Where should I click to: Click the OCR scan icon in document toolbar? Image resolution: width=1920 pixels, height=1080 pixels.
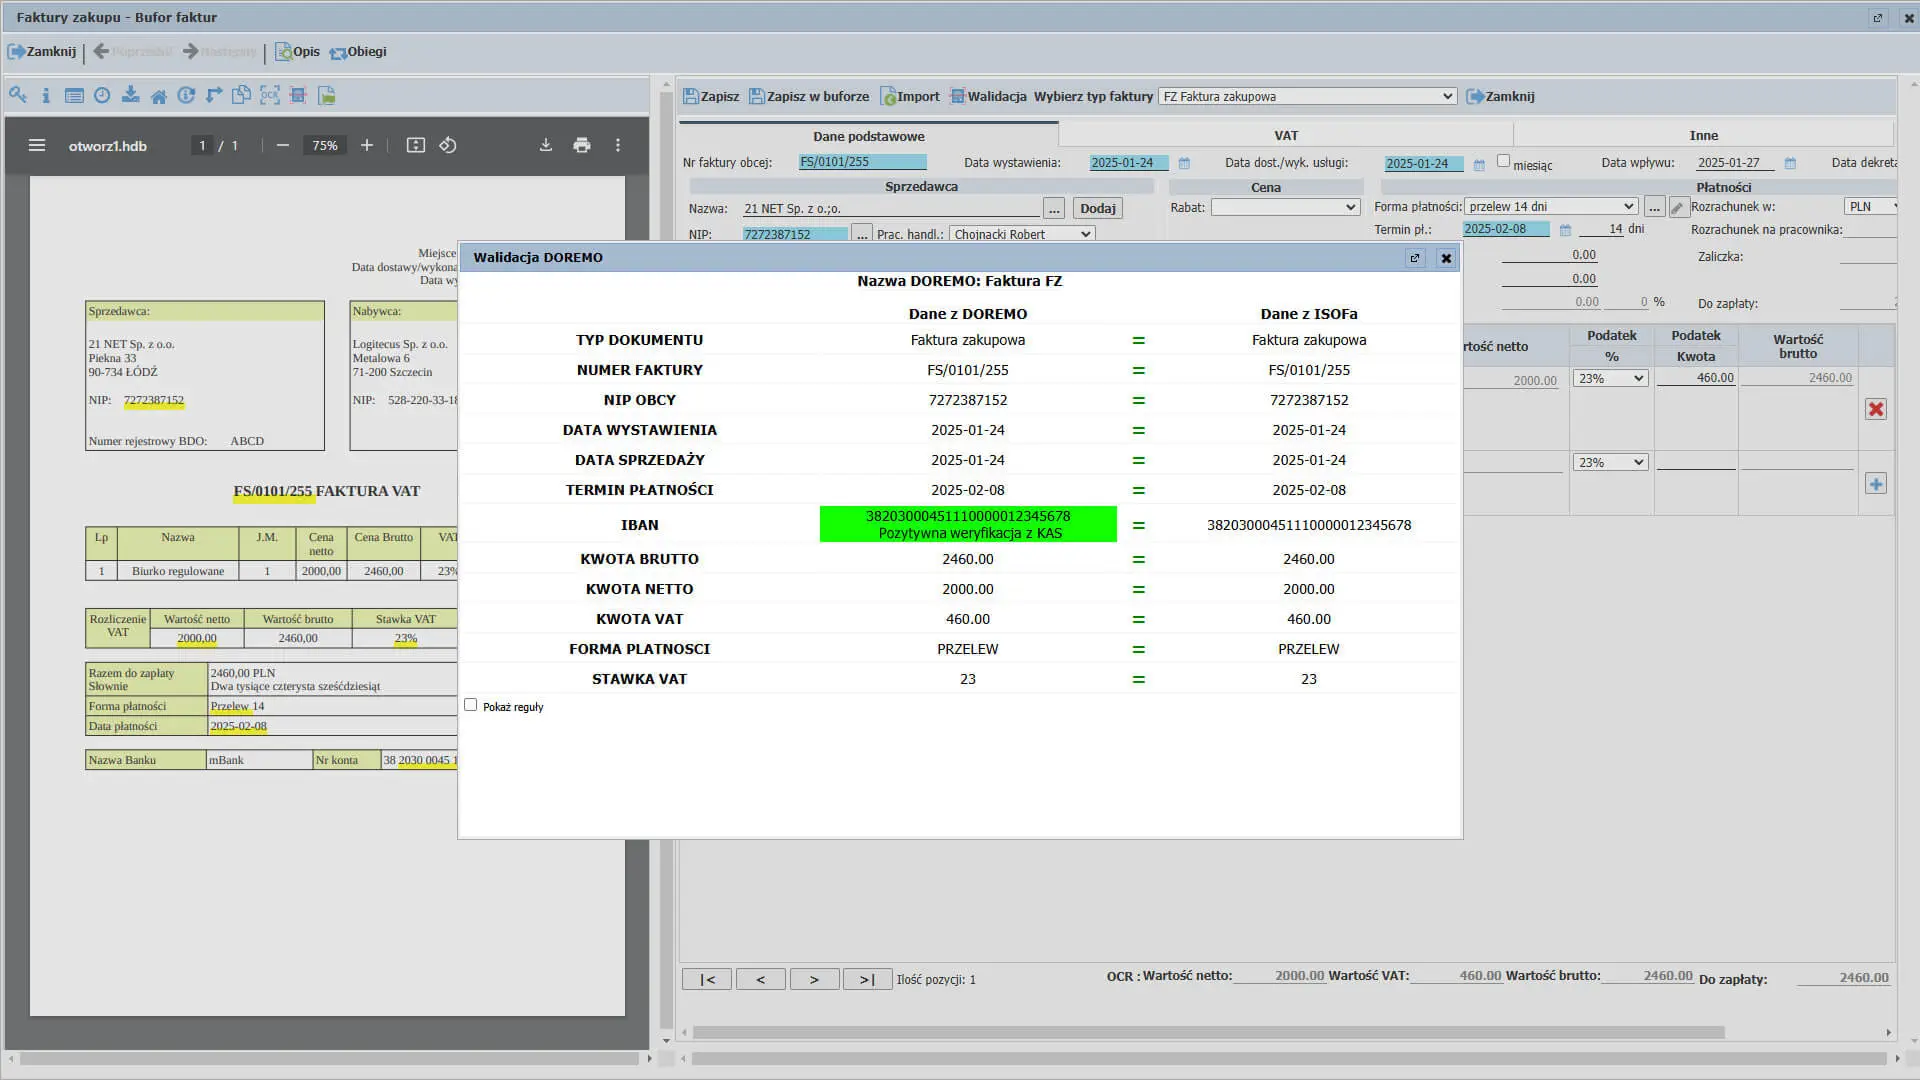point(270,96)
